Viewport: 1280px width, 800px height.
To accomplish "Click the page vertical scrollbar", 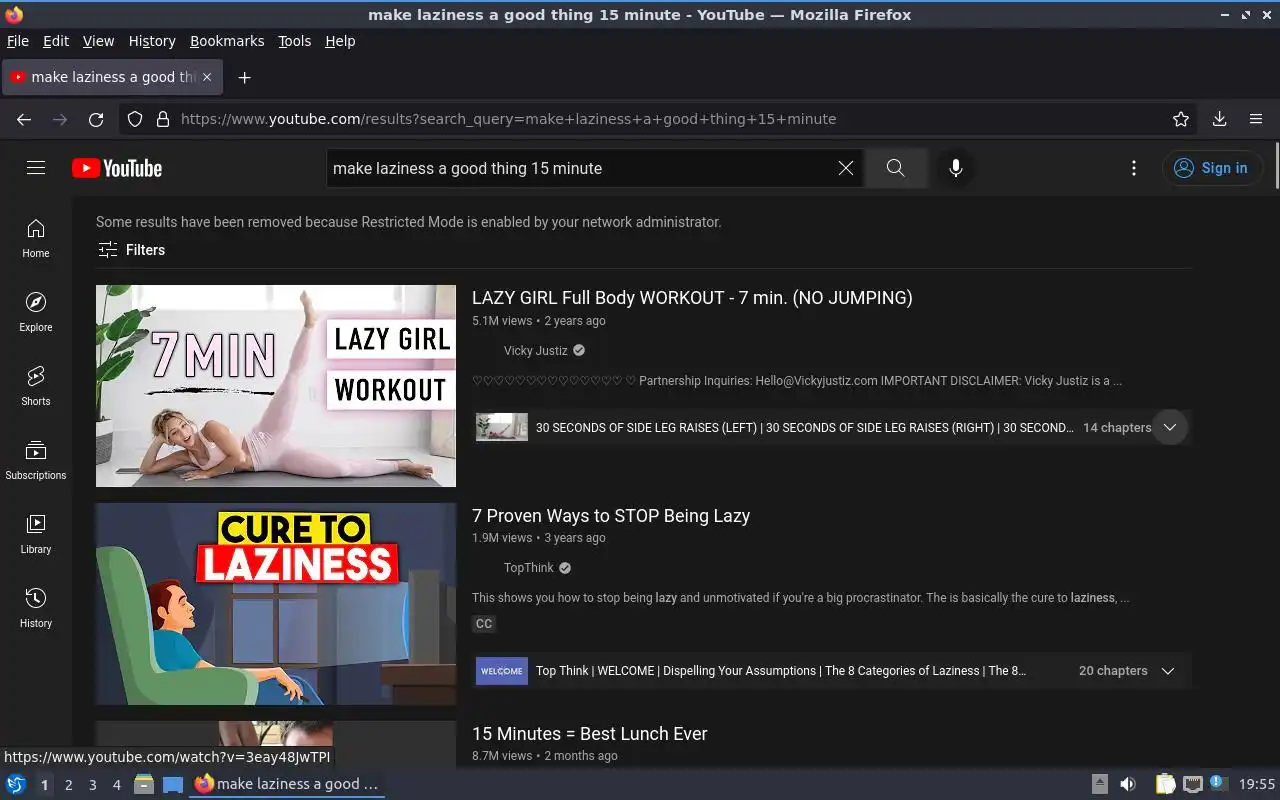I will click(1276, 164).
